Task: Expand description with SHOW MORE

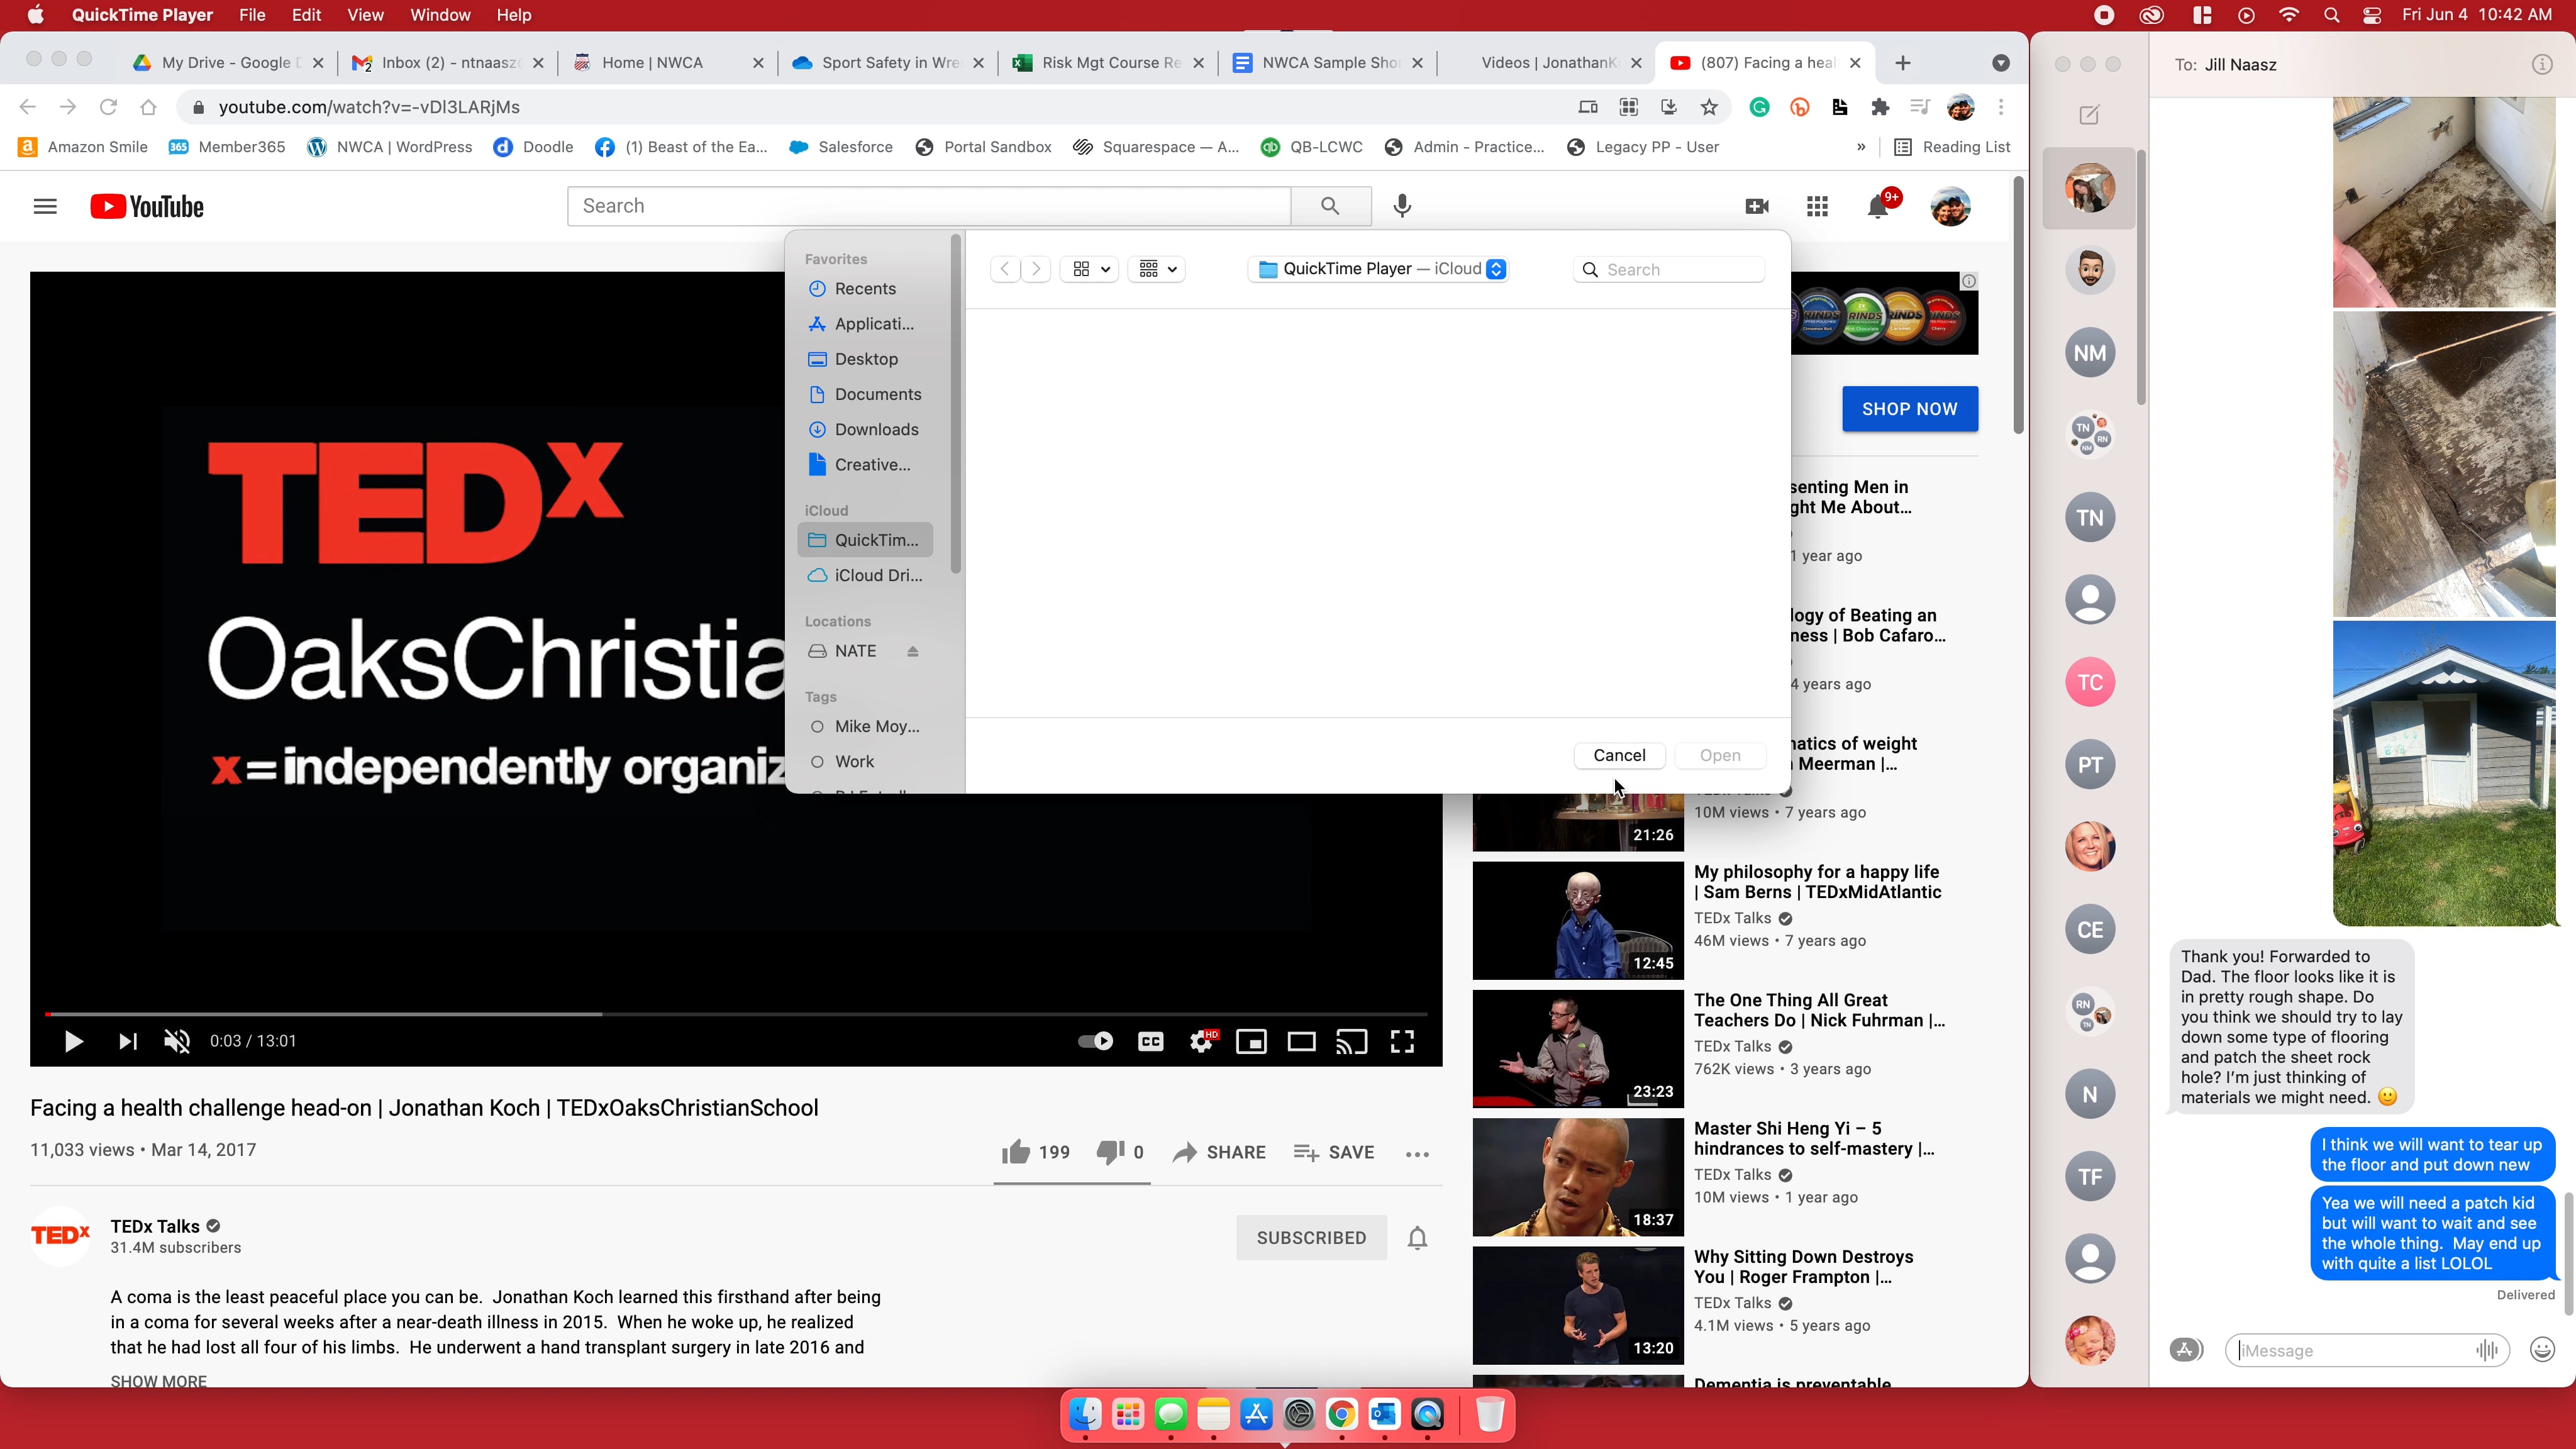Action: click(158, 1381)
